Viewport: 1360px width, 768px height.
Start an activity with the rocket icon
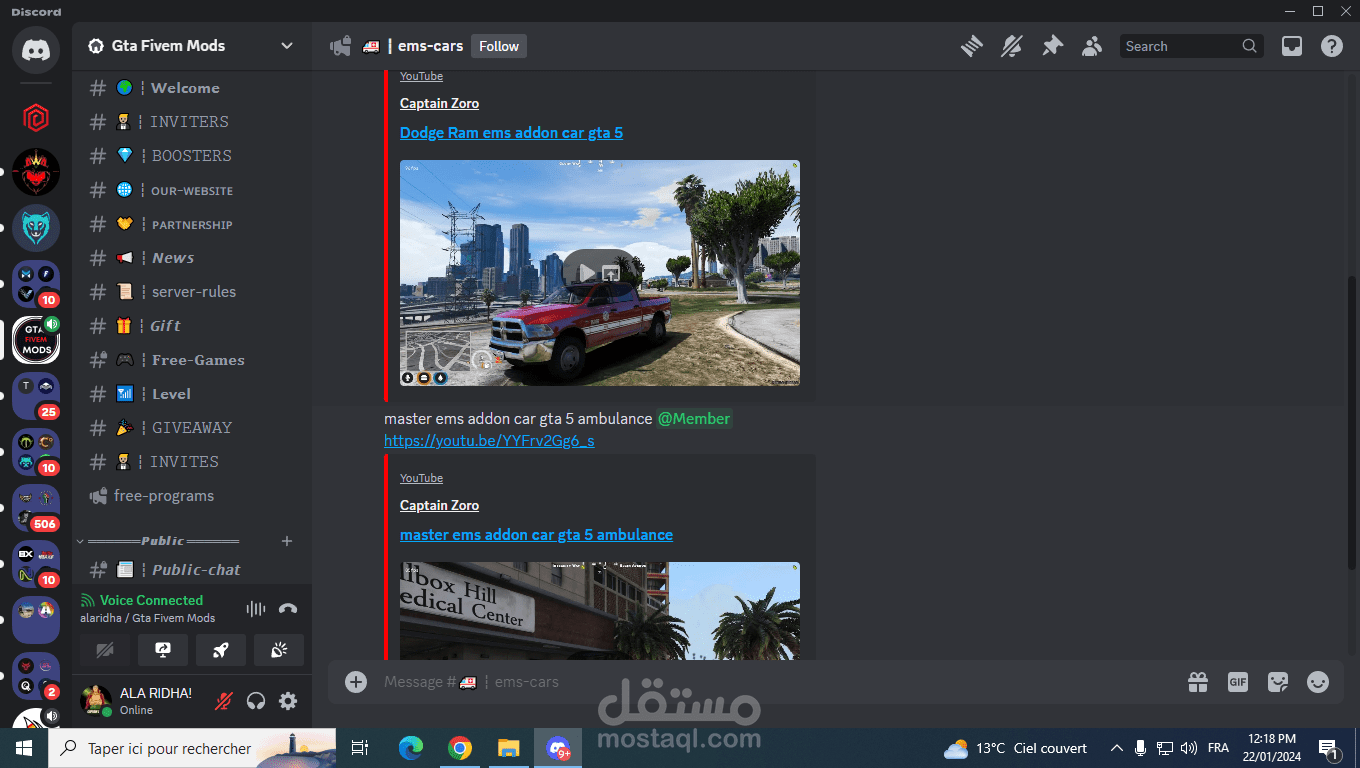click(221, 650)
